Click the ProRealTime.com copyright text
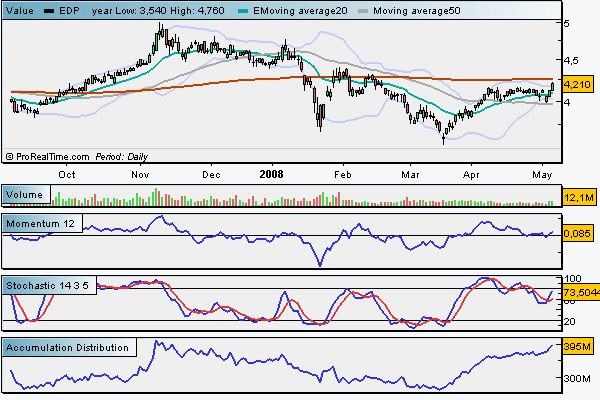 pyautogui.click(x=47, y=157)
